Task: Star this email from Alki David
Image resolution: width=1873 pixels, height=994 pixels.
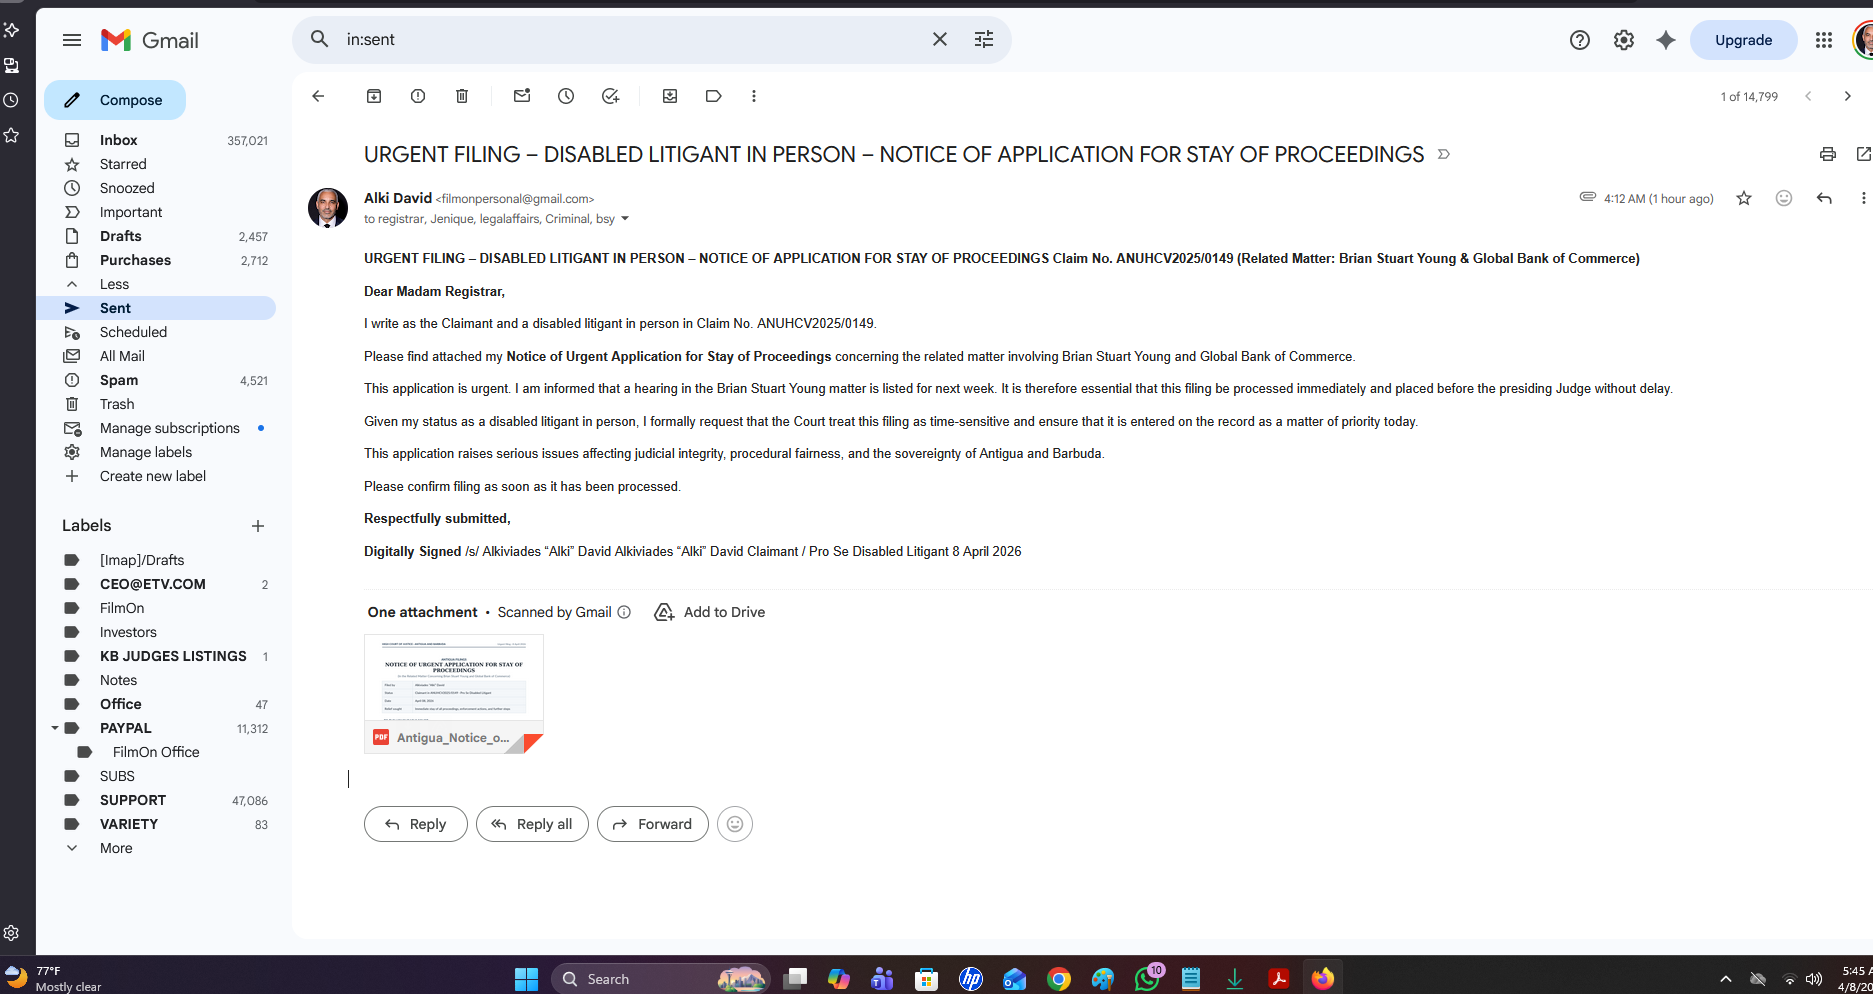Action: coord(1744,198)
